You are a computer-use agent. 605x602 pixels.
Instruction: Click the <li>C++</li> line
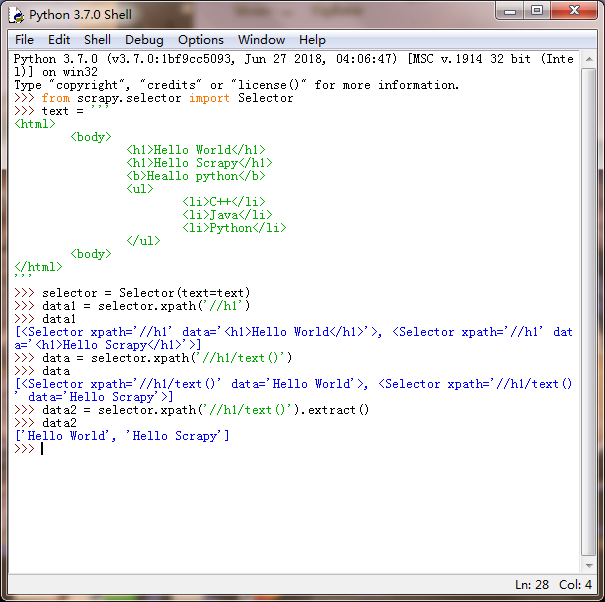(x=224, y=202)
